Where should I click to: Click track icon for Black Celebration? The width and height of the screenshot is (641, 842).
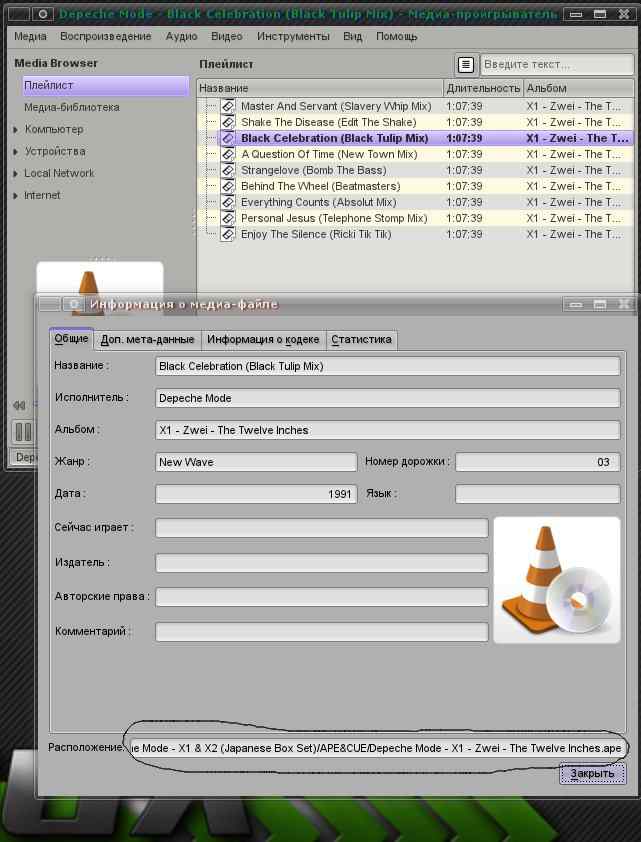click(228, 139)
